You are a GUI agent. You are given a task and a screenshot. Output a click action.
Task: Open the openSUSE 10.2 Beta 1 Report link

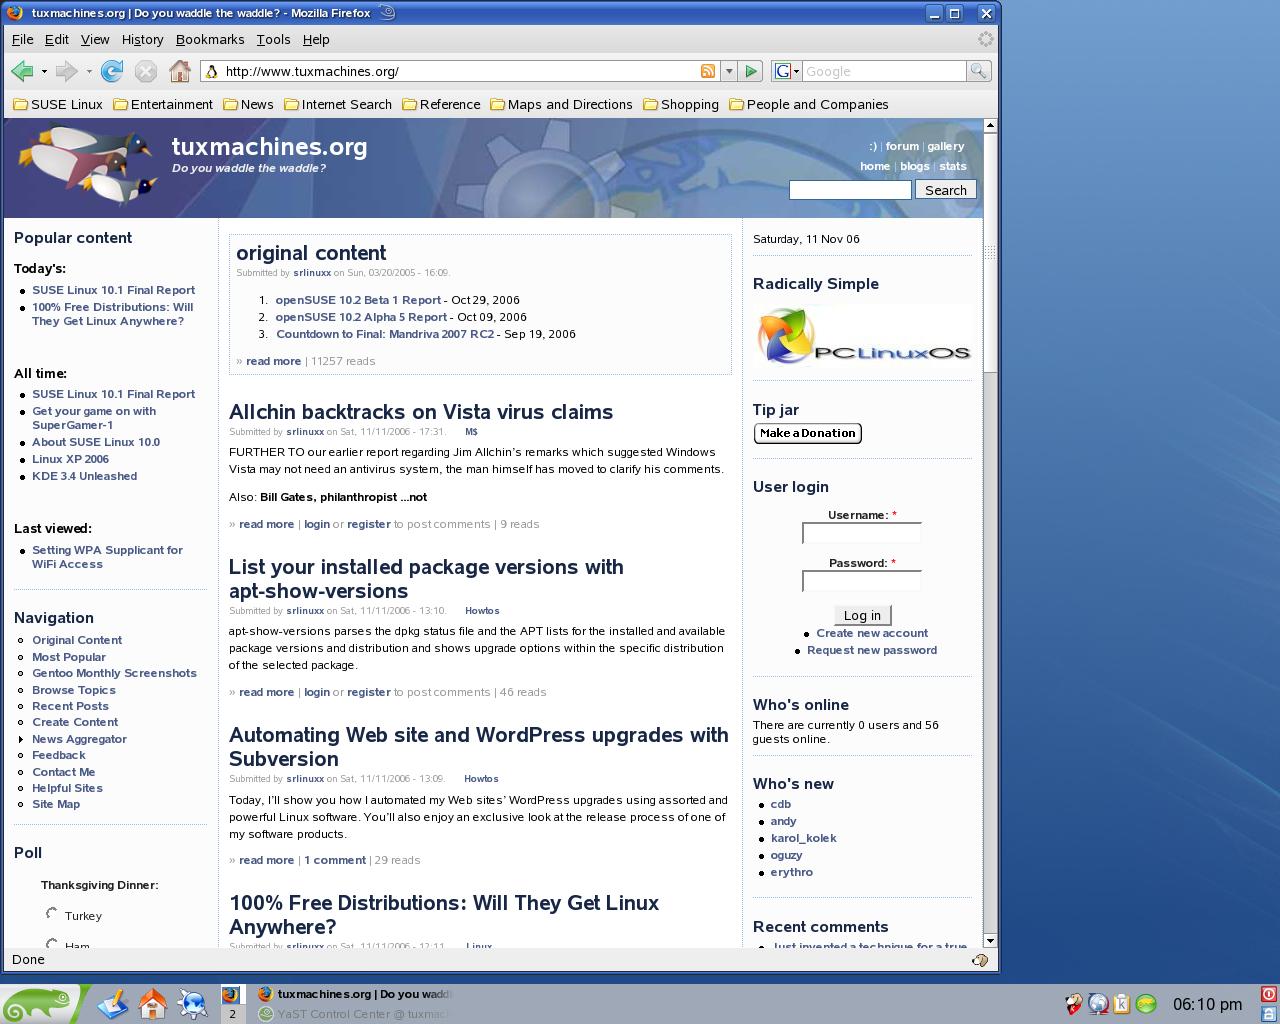[x=358, y=300]
